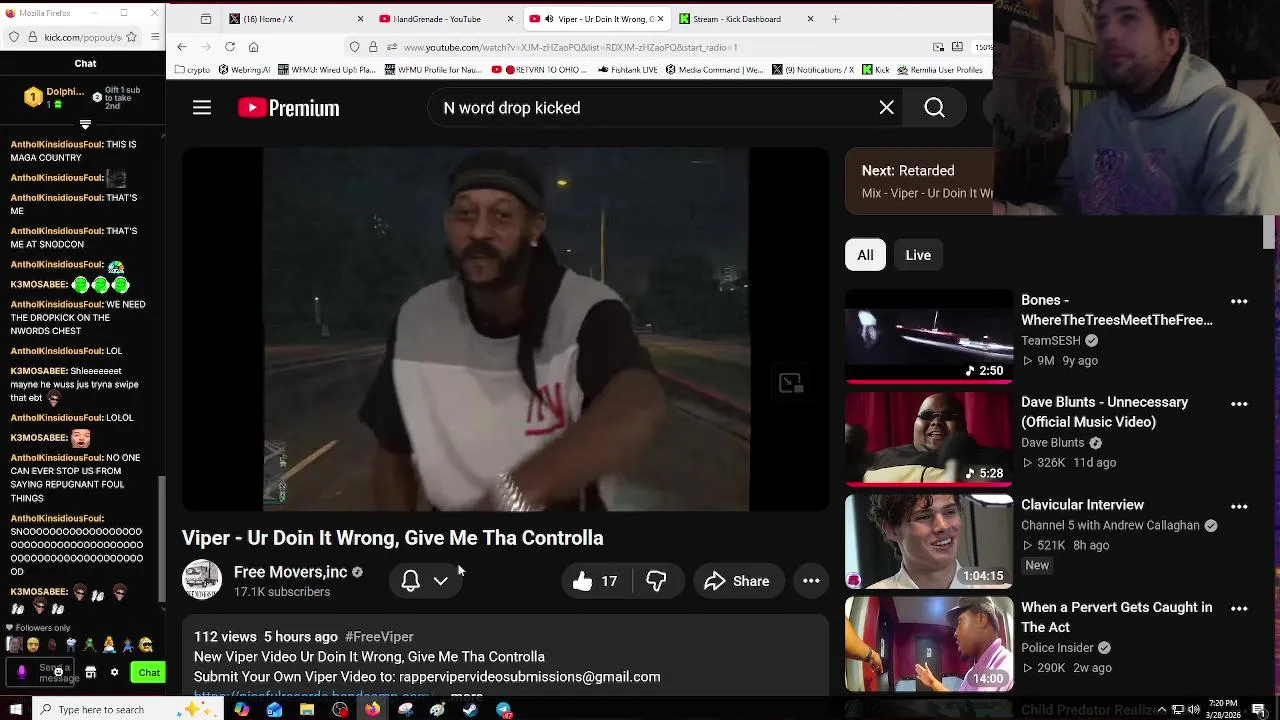
Task: Open Steam from taskbar
Action: point(471,710)
